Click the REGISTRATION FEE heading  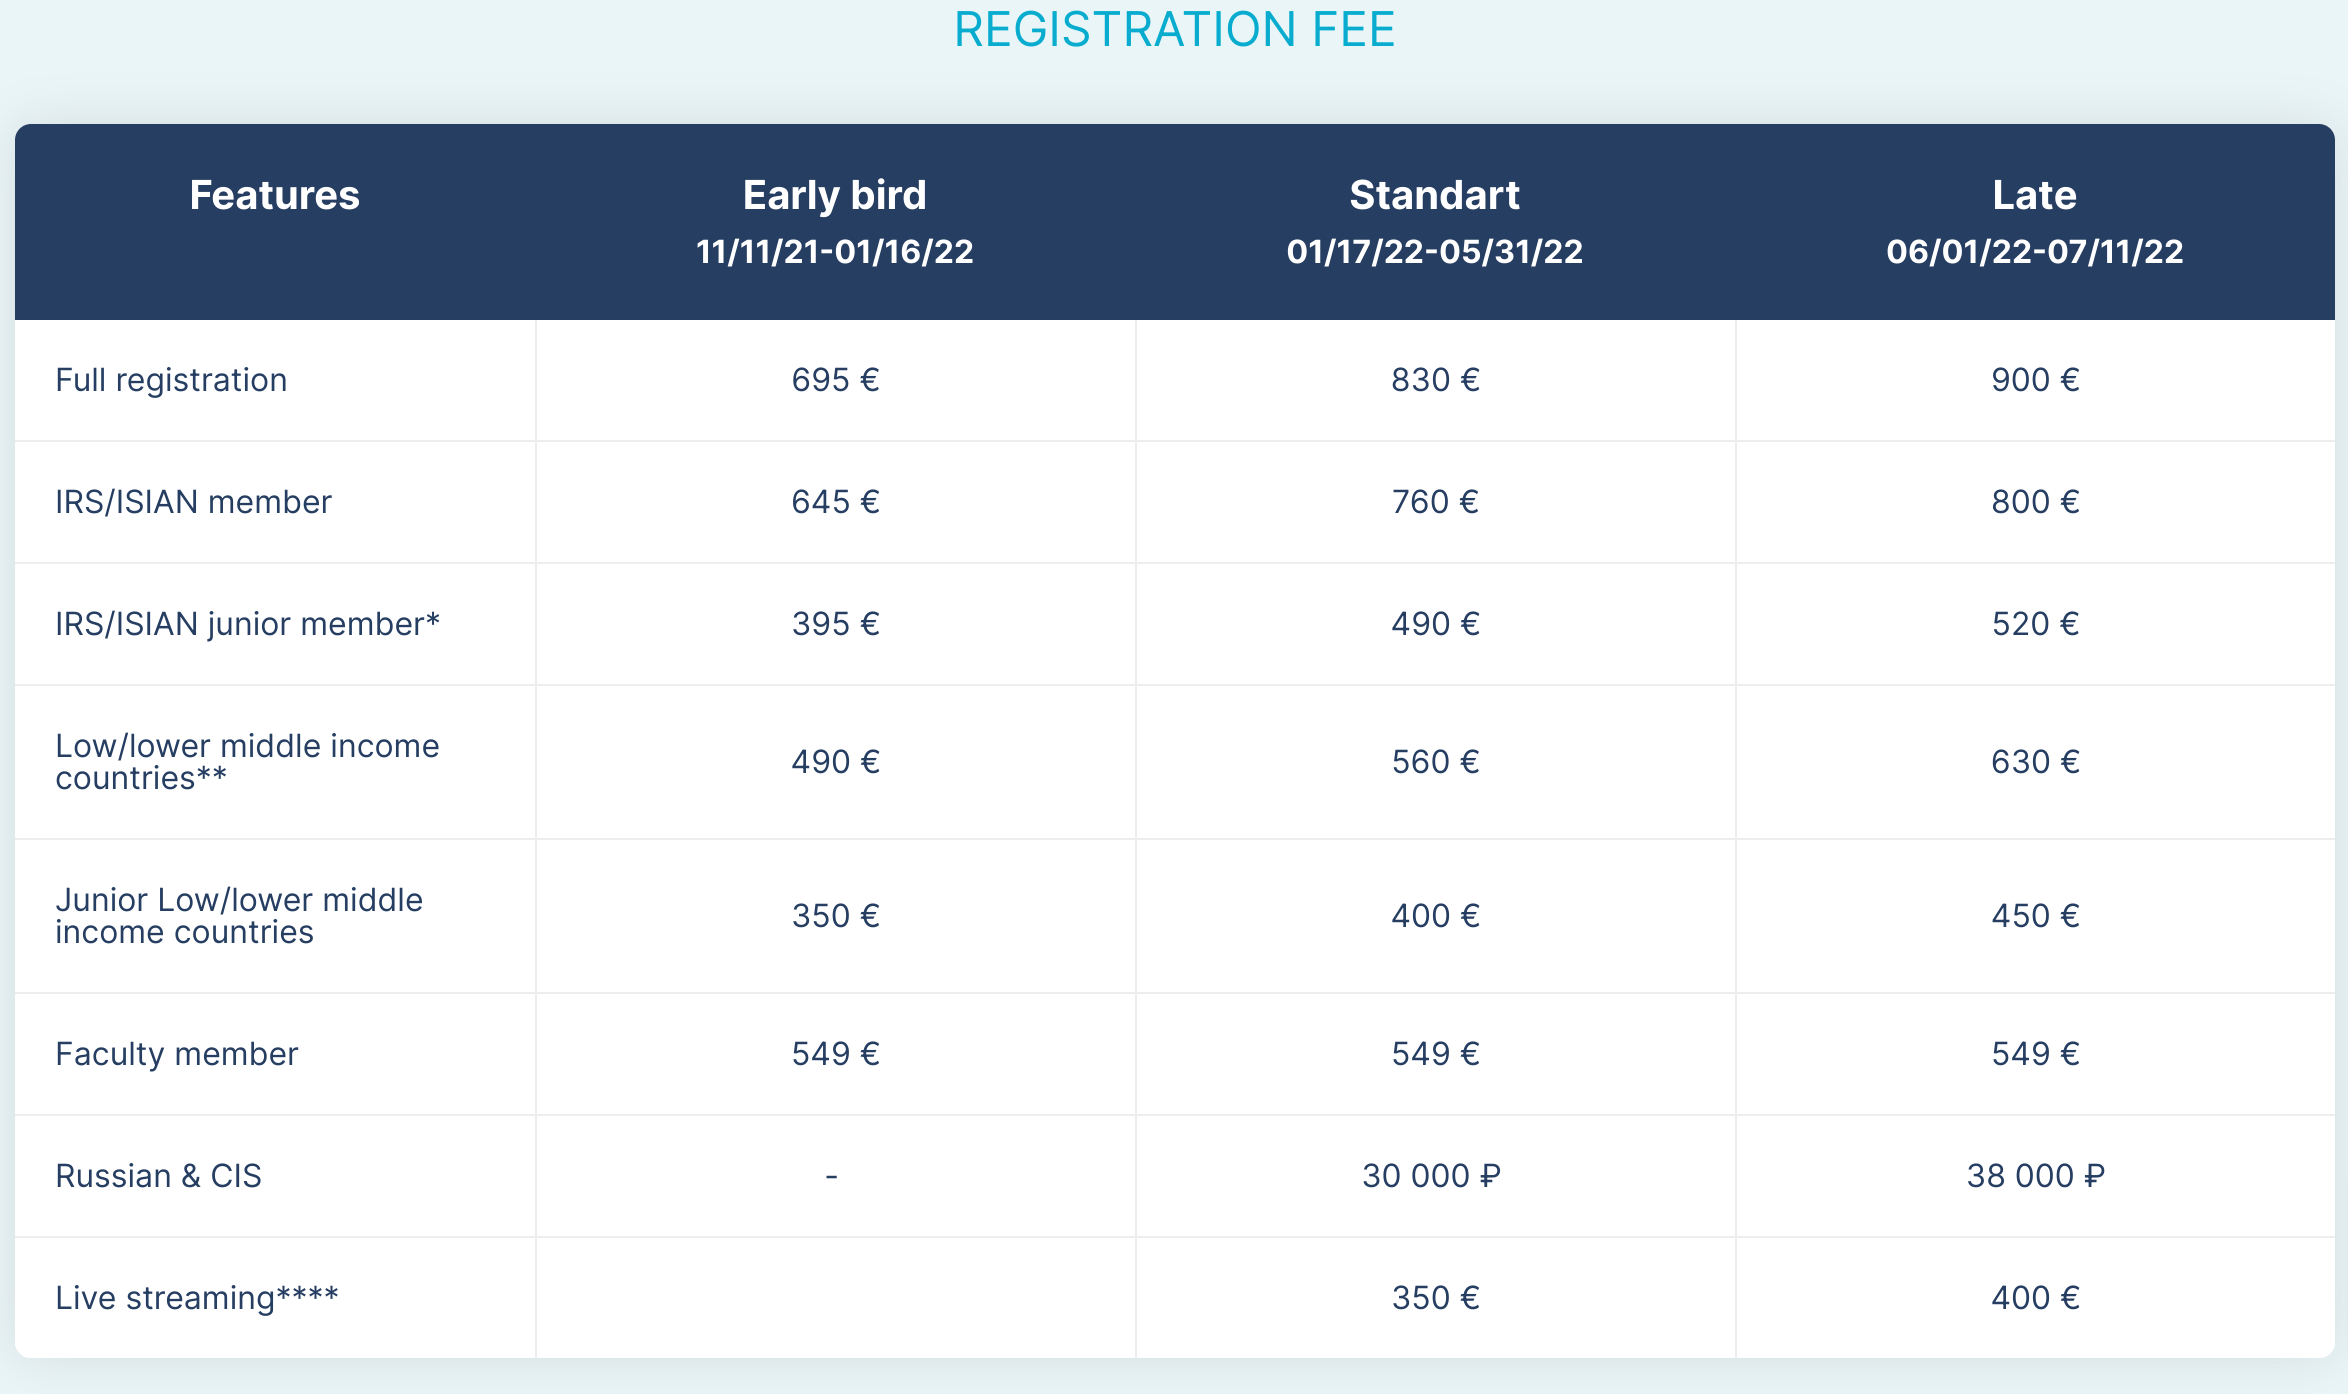[1174, 30]
